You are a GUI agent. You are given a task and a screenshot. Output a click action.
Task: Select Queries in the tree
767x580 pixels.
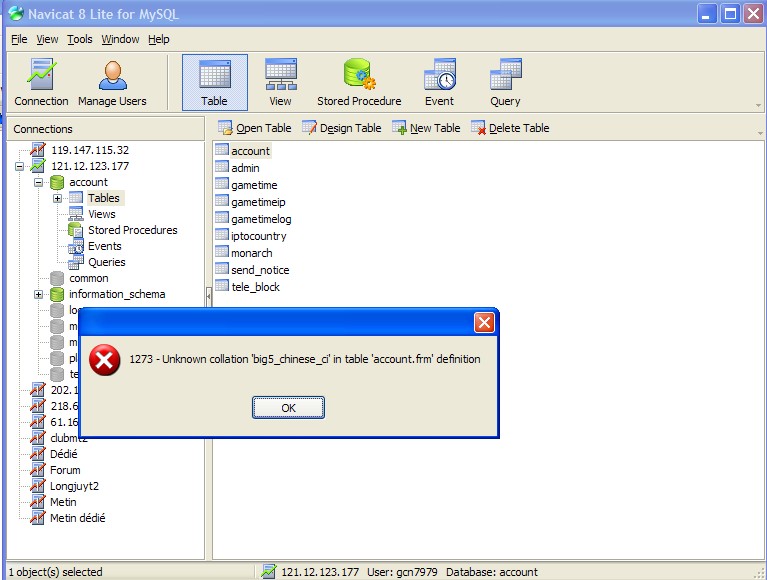(107, 262)
